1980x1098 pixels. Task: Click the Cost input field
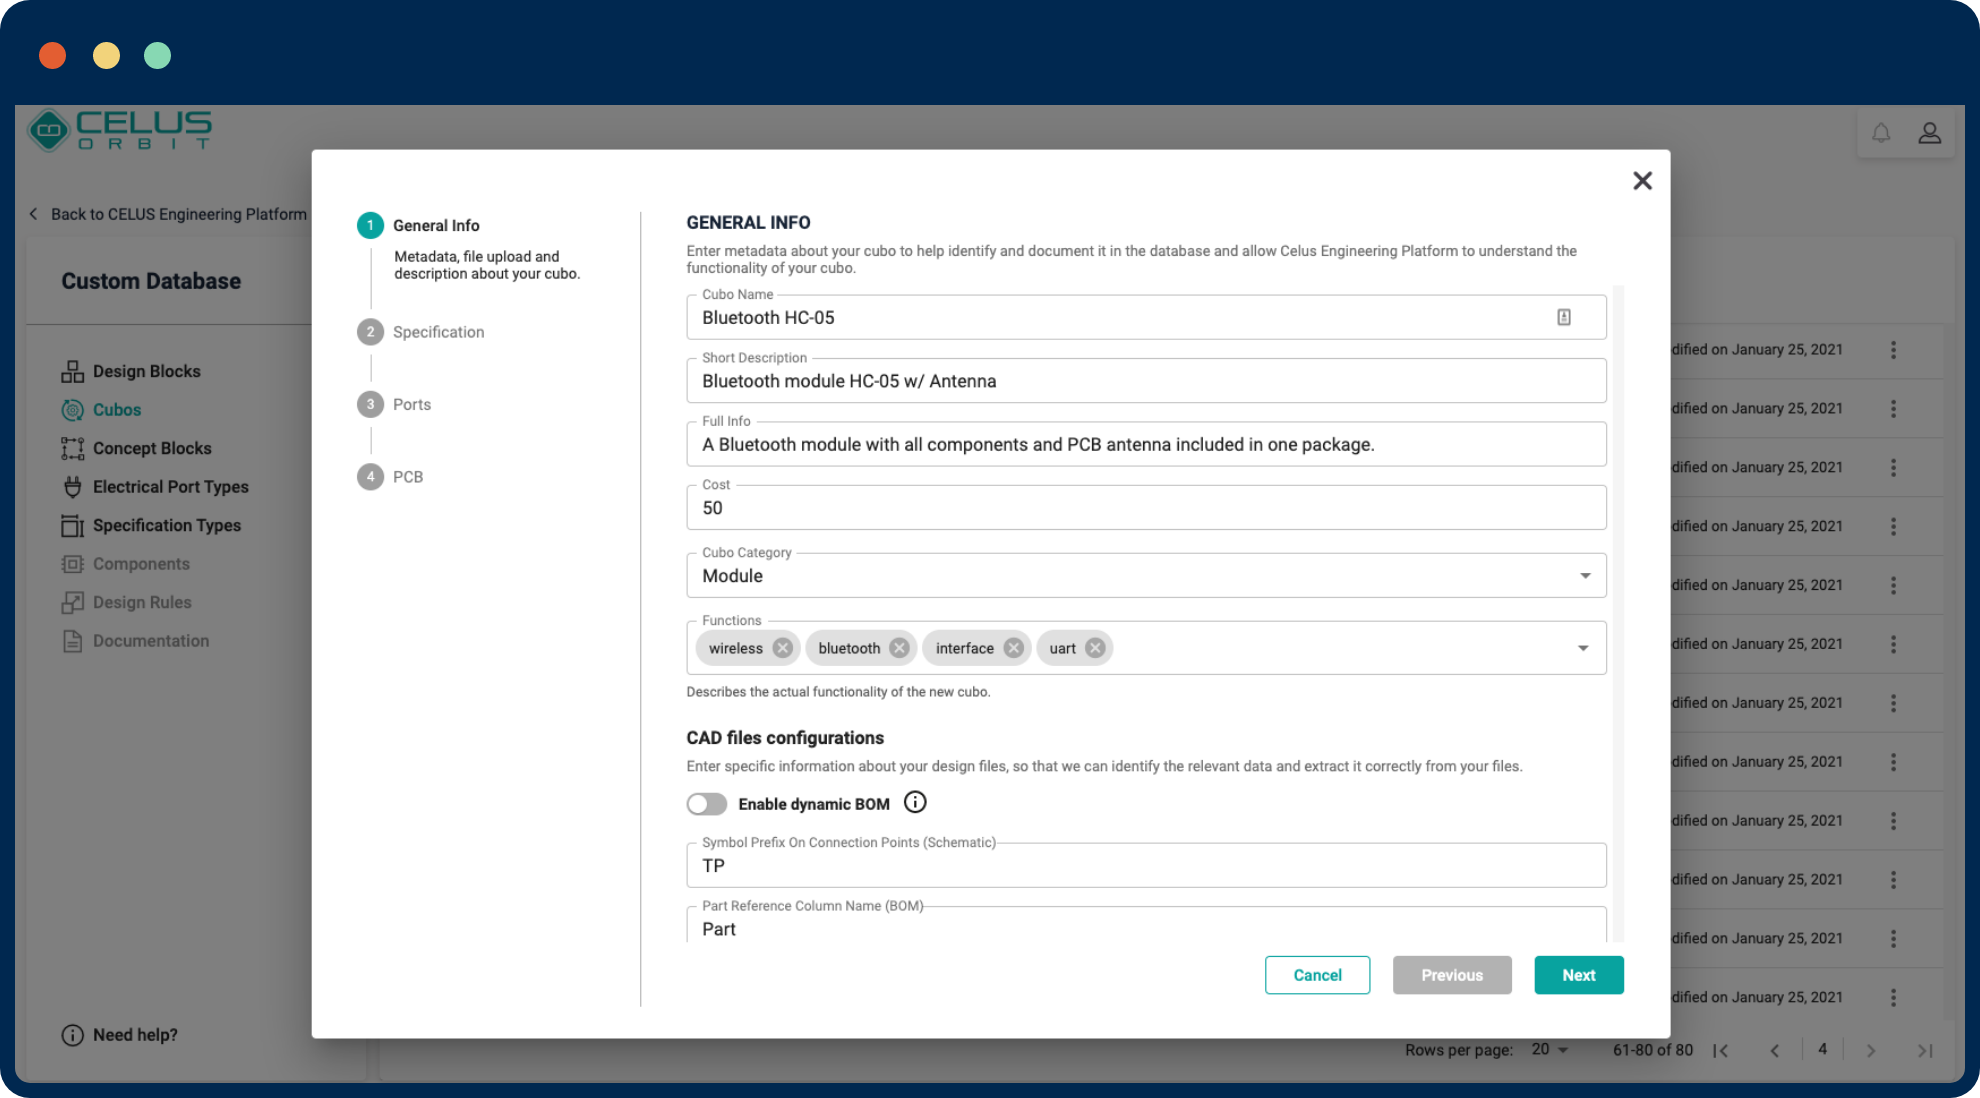pyautogui.click(x=1146, y=508)
